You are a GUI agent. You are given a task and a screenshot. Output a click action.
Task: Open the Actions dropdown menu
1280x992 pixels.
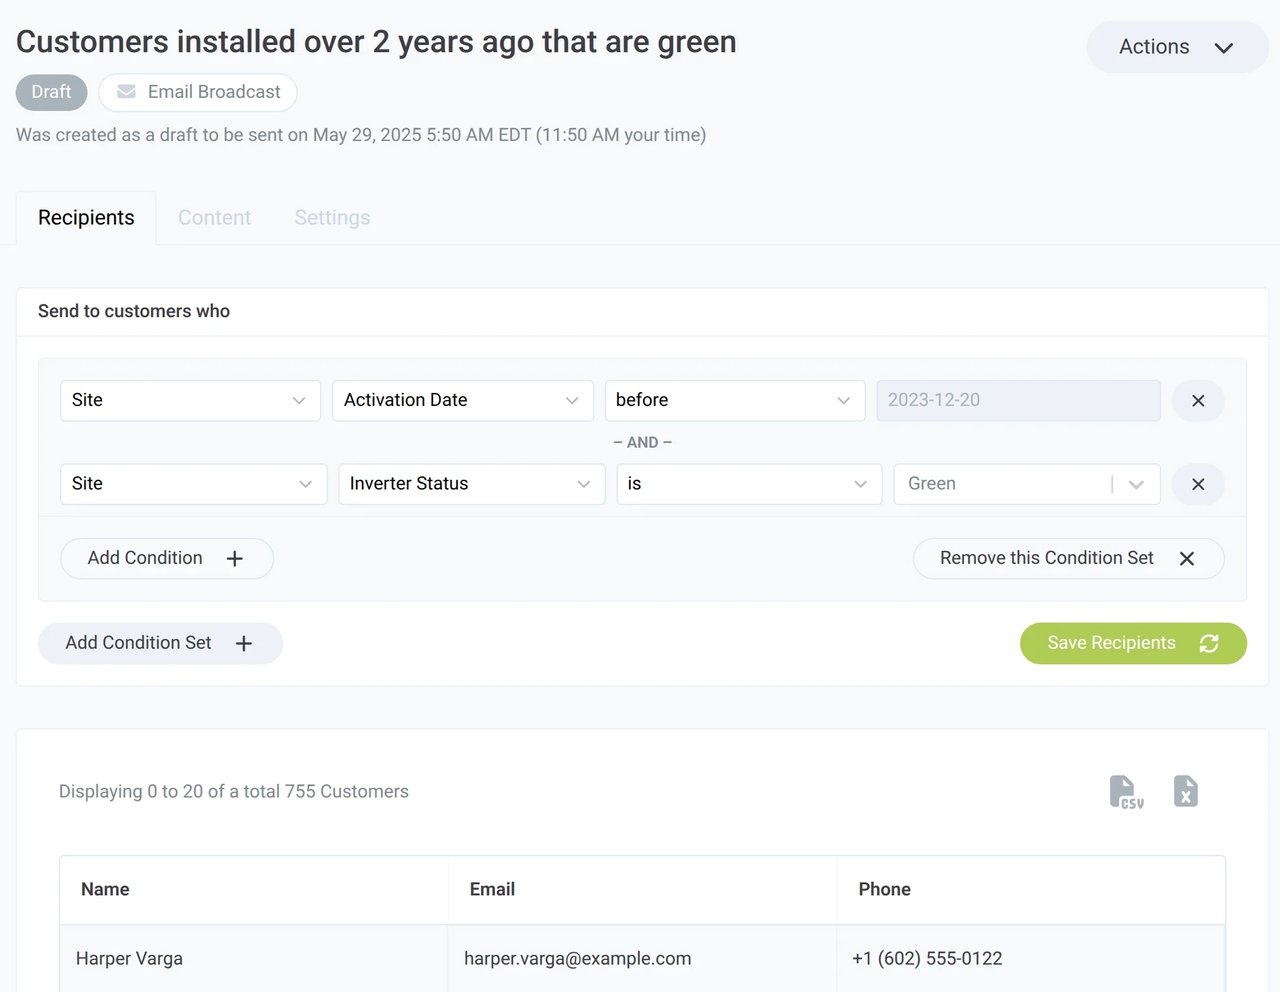click(1177, 47)
